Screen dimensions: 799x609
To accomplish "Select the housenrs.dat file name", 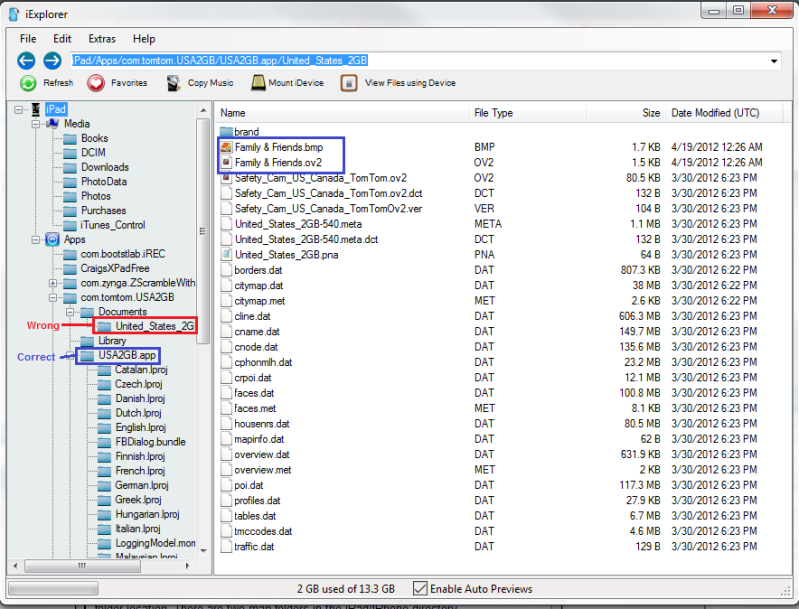I will pos(261,424).
